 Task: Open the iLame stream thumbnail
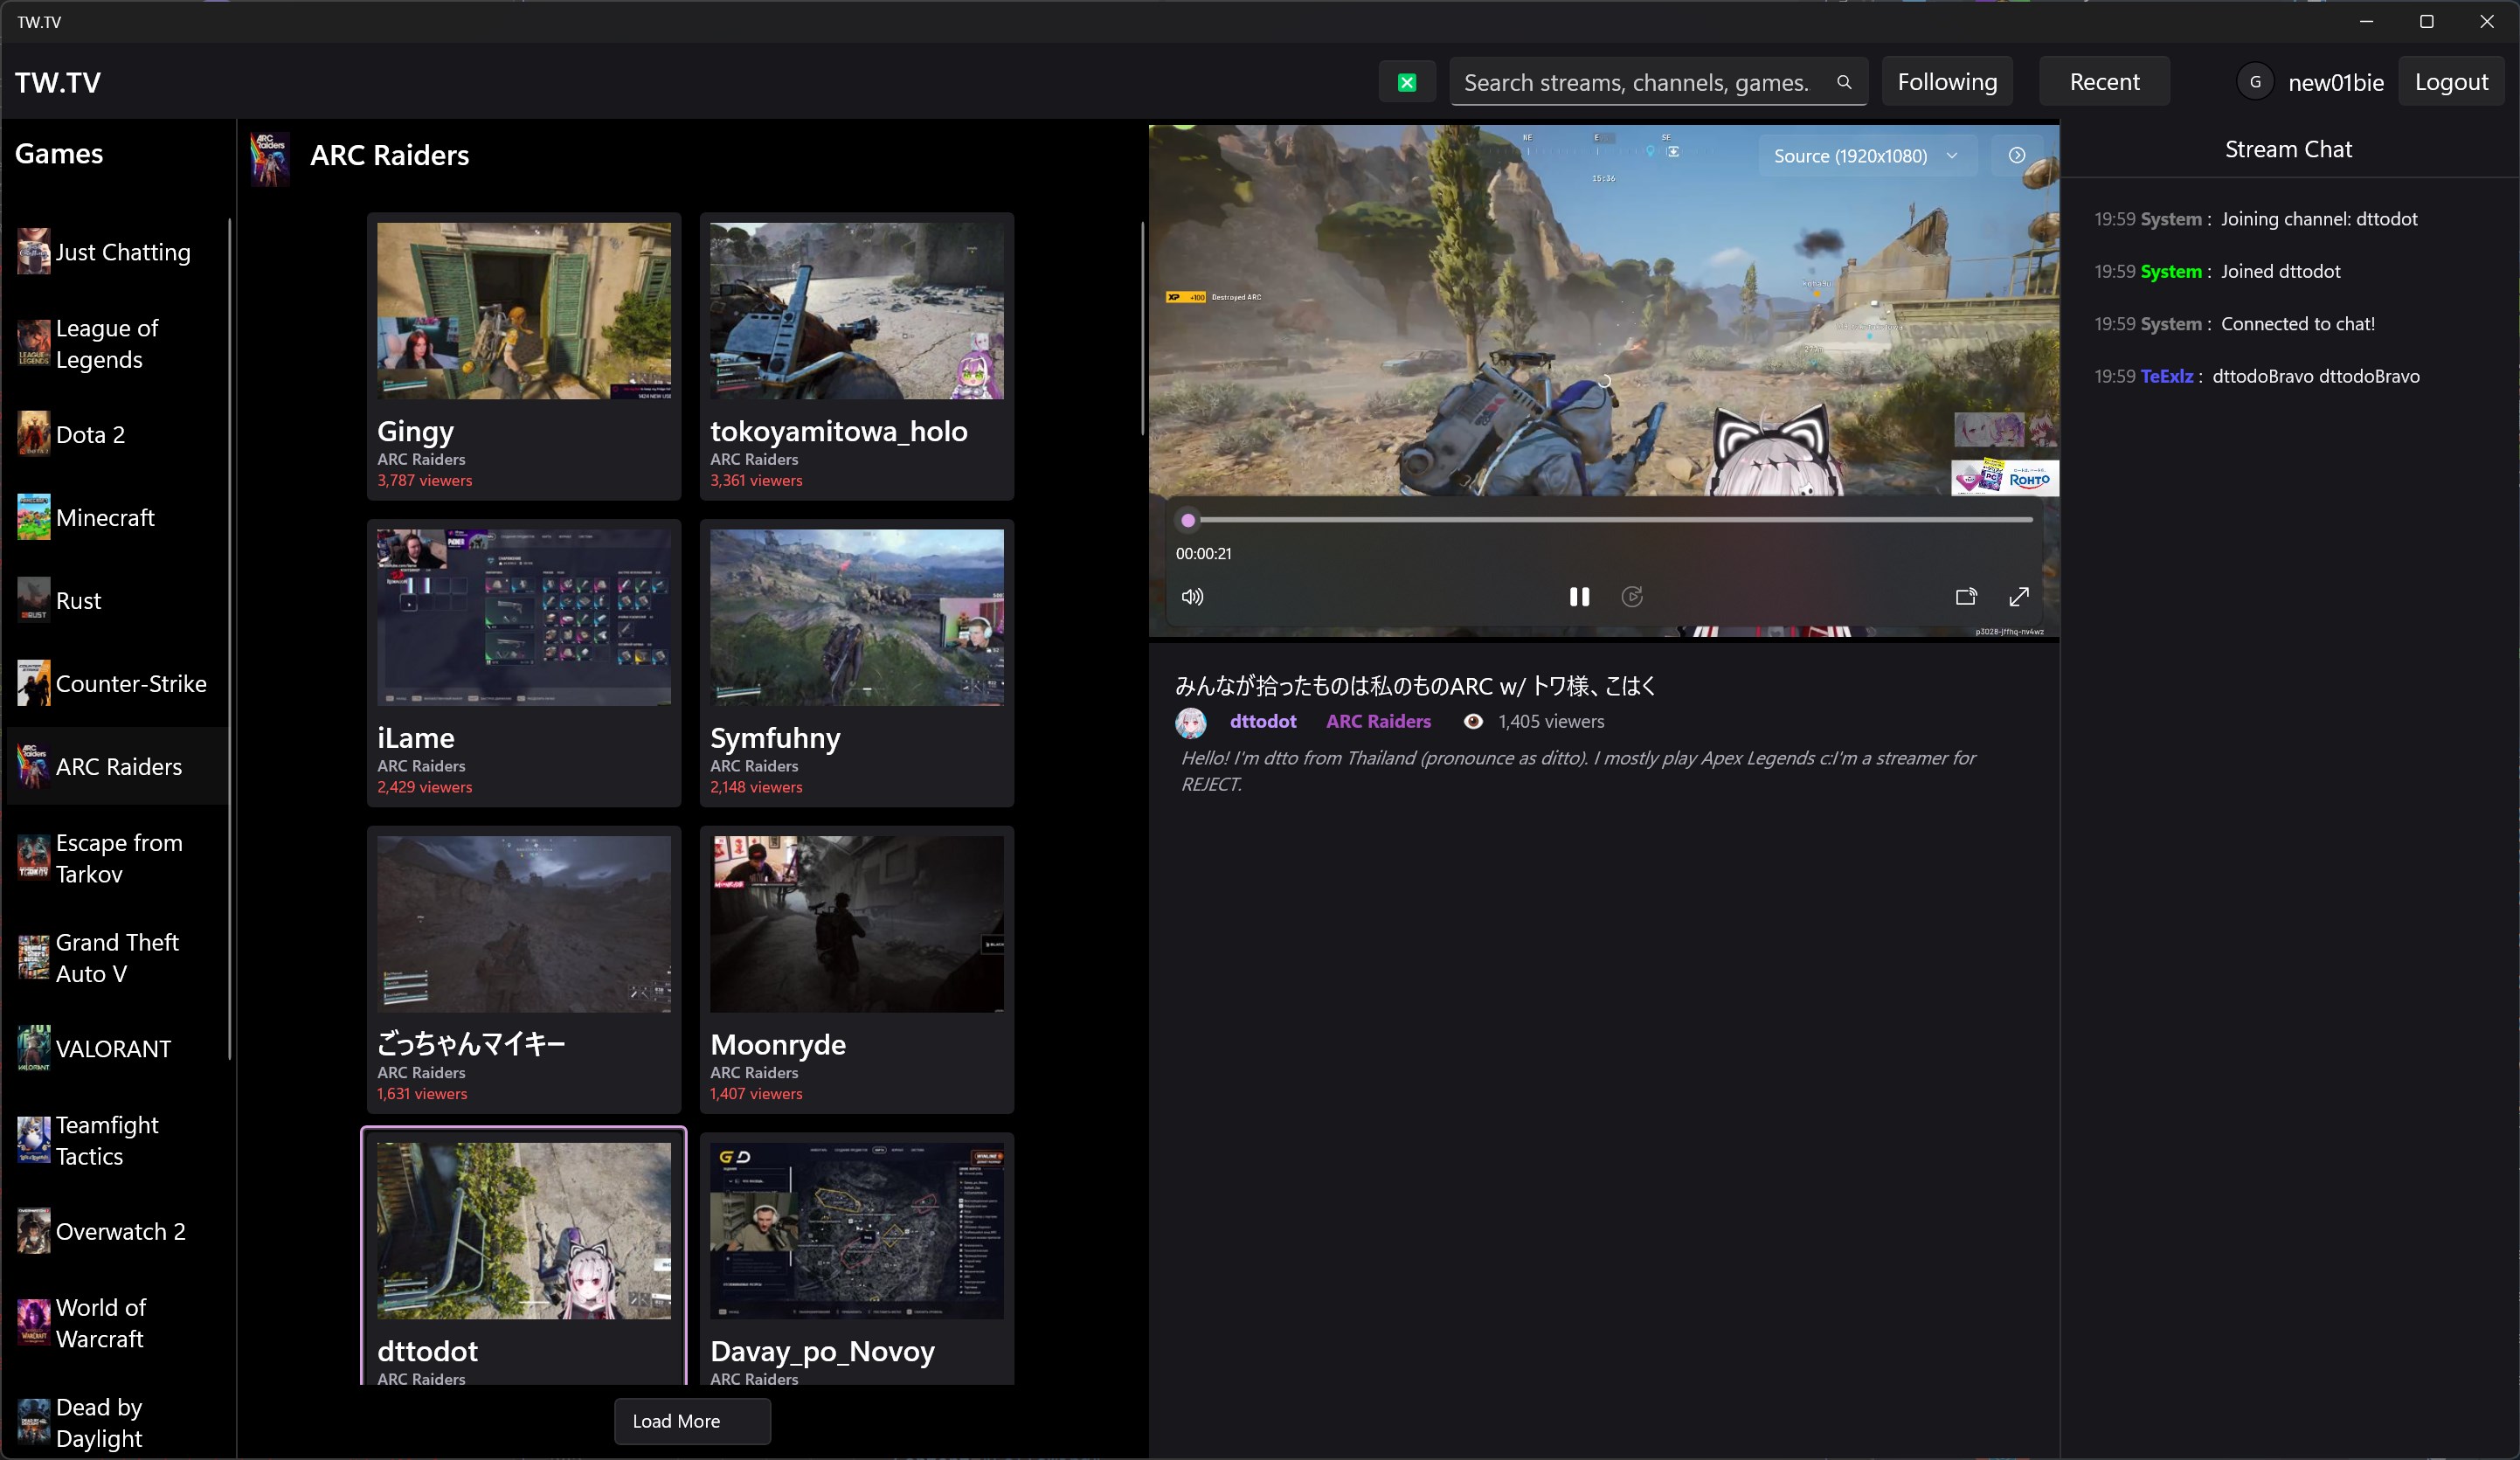pos(524,618)
